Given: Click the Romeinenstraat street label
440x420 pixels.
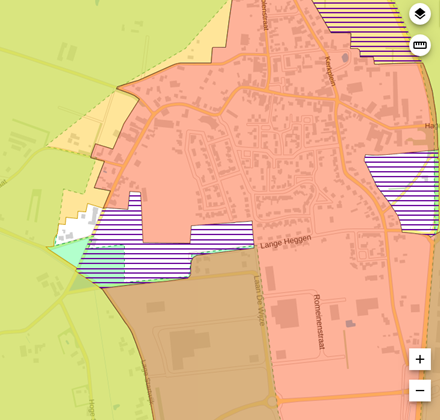Looking at the screenshot, I should [x=319, y=321].
